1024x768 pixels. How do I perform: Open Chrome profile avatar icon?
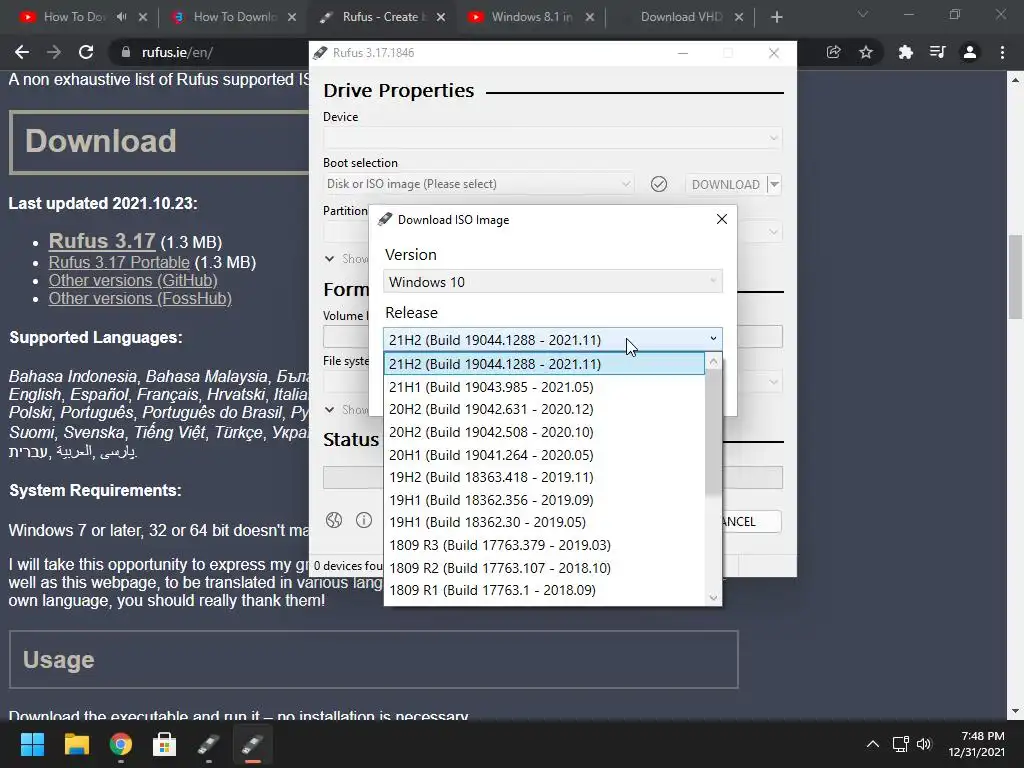970,52
